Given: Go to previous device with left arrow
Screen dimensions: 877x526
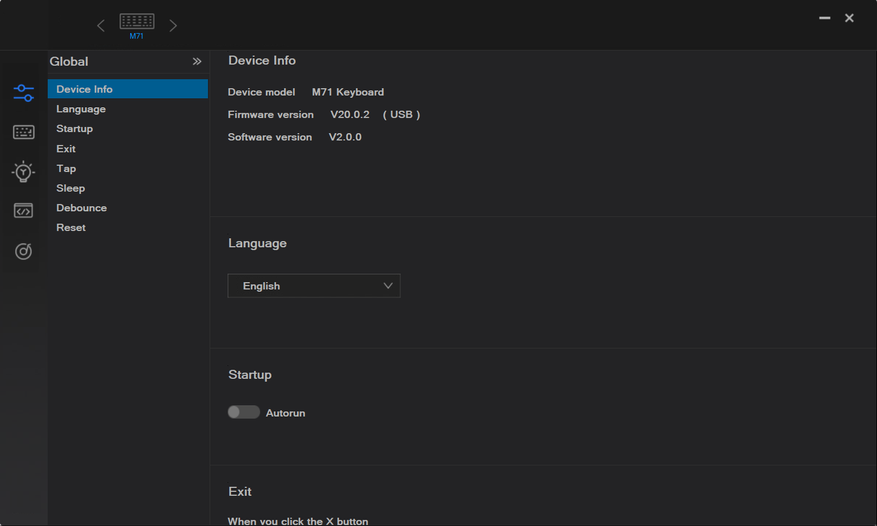Looking at the screenshot, I should point(100,26).
